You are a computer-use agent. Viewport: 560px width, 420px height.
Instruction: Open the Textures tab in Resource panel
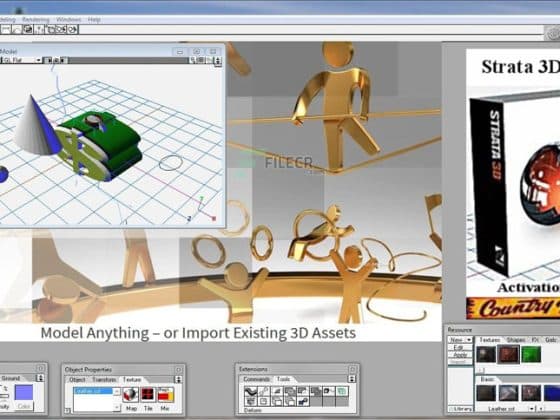489,340
